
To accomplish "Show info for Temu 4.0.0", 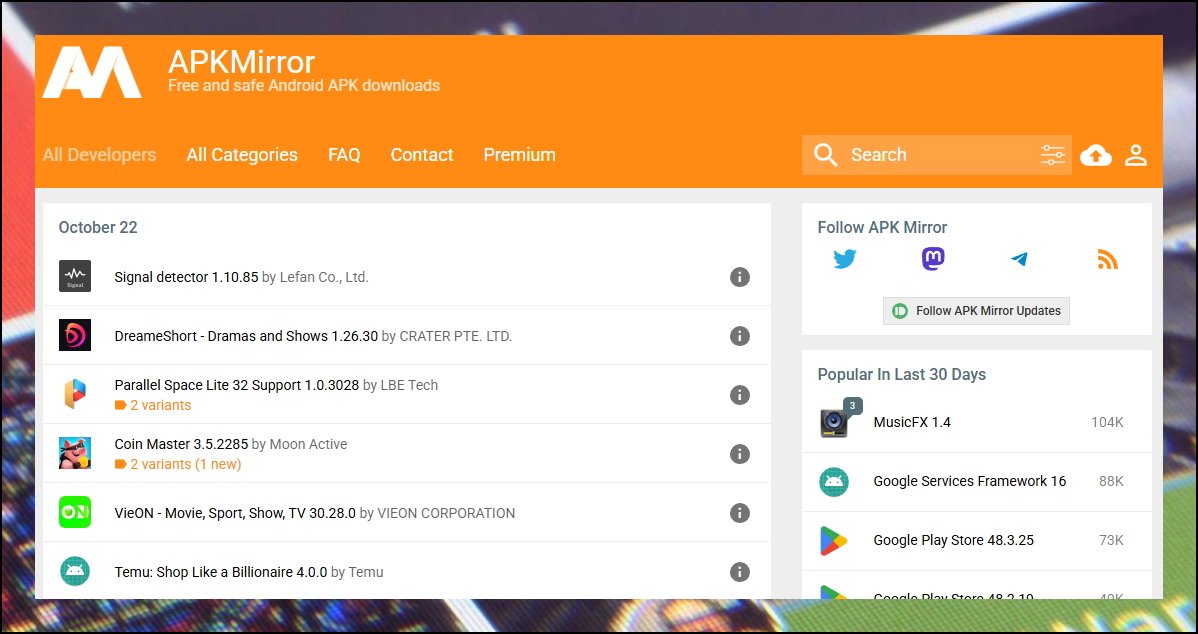I will pos(740,571).
